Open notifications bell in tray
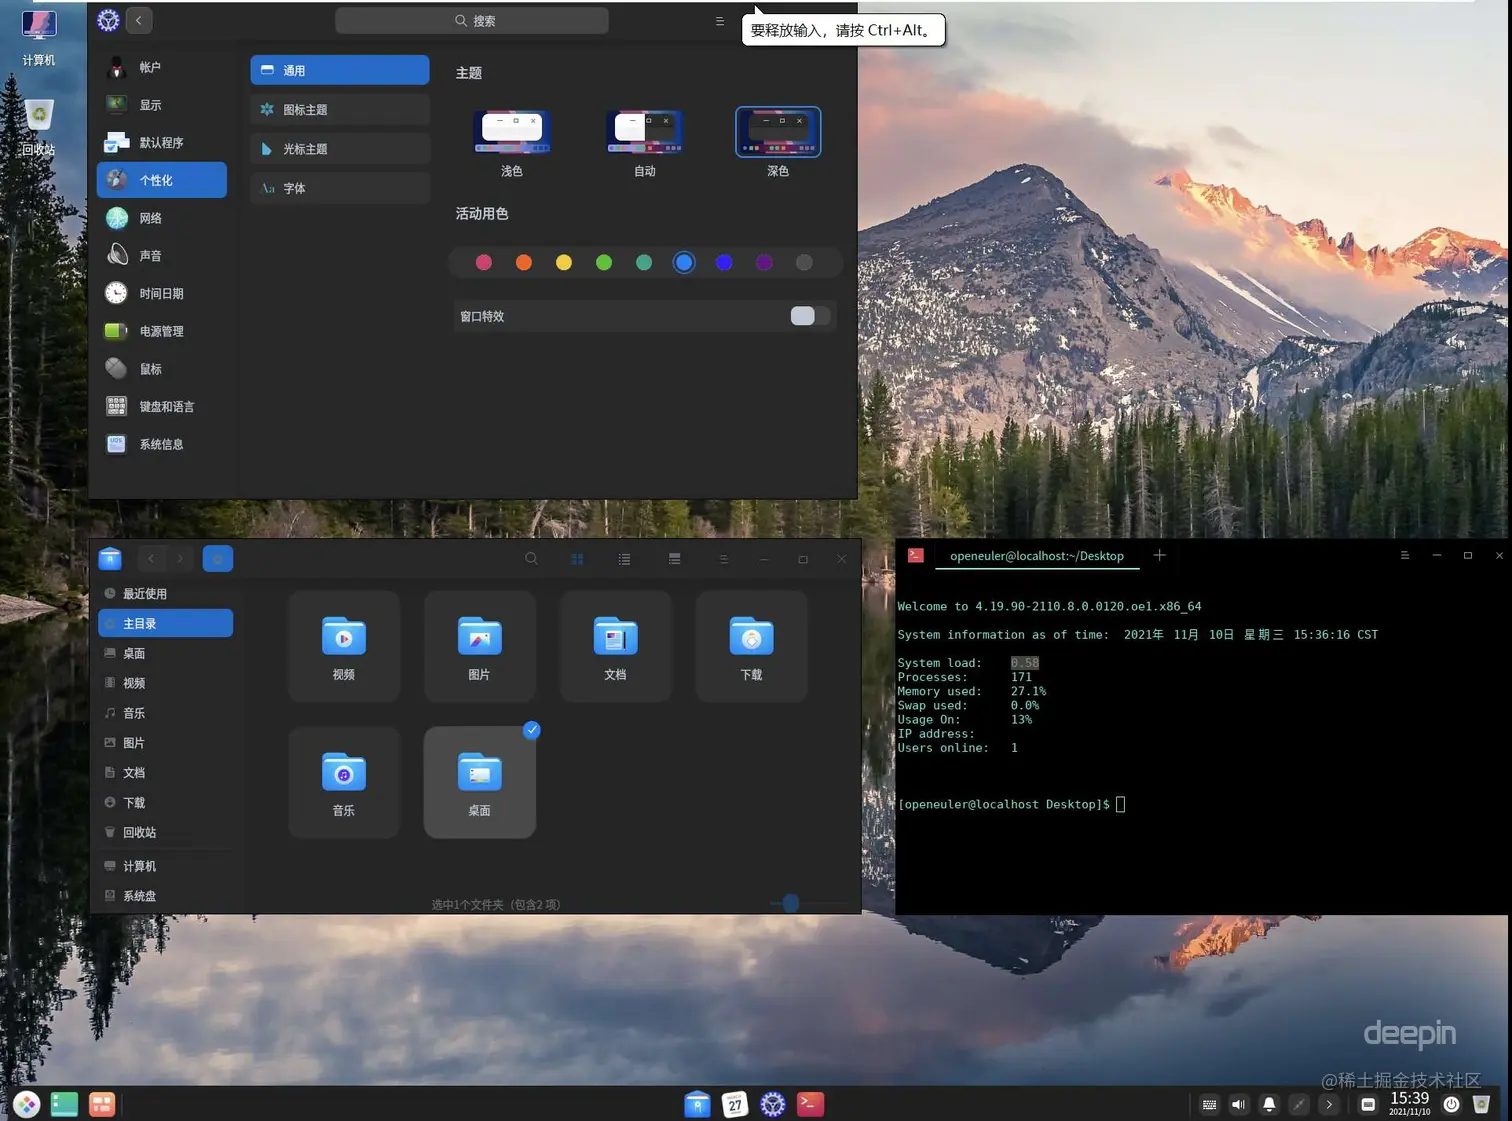 tap(1269, 1104)
